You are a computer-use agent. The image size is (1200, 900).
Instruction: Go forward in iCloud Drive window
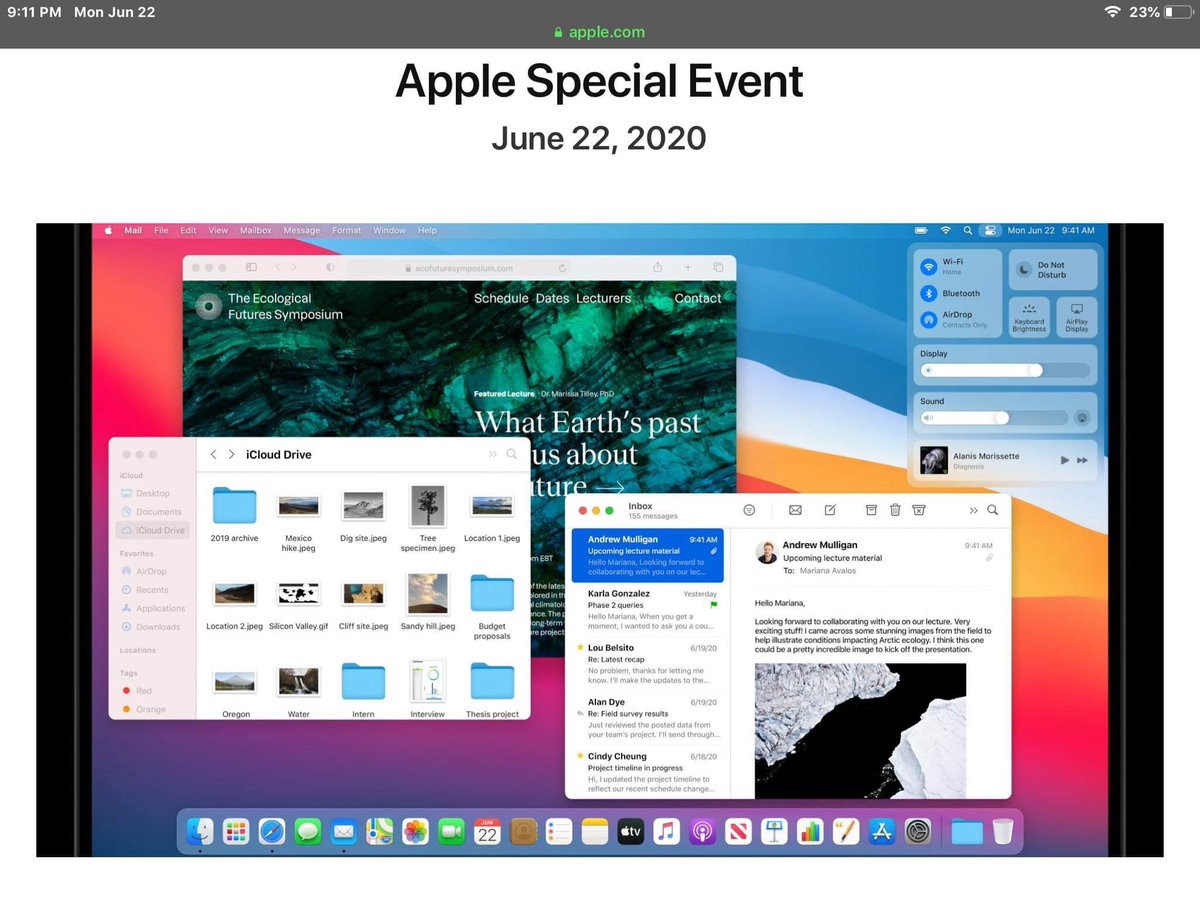click(x=232, y=454)
